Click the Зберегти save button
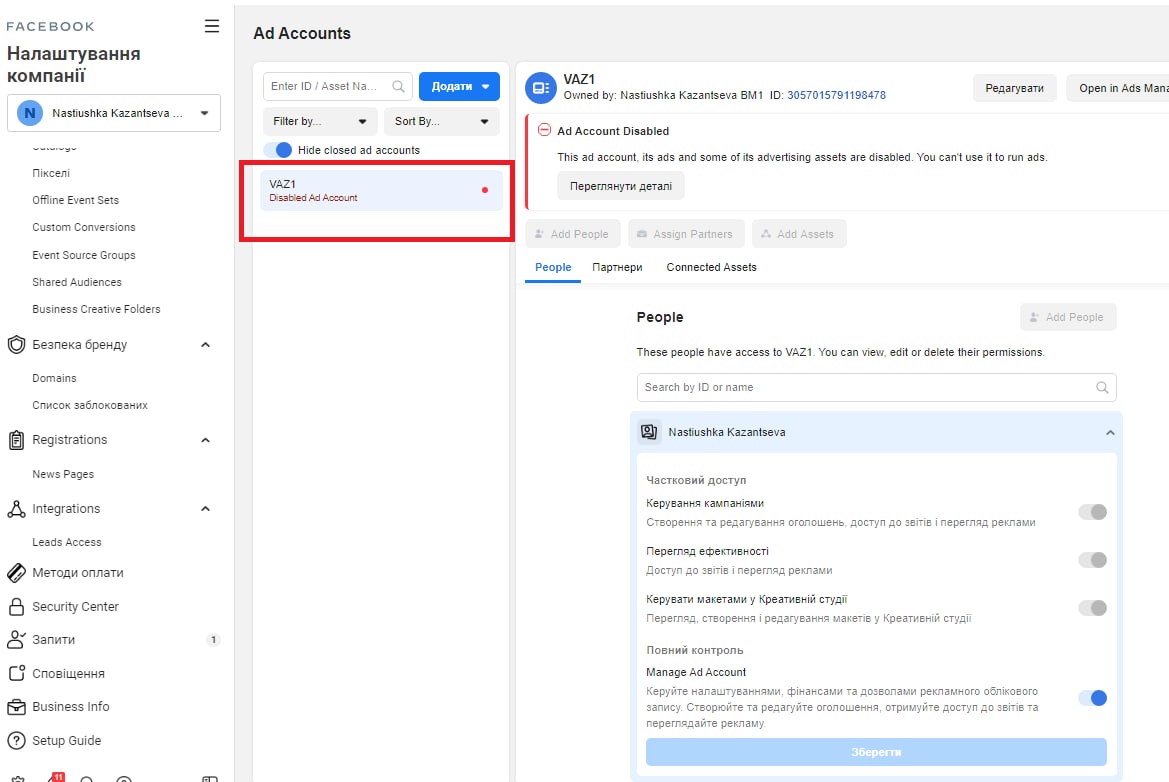This screenshot has height=782, width=1169. [x=876, y=752]
